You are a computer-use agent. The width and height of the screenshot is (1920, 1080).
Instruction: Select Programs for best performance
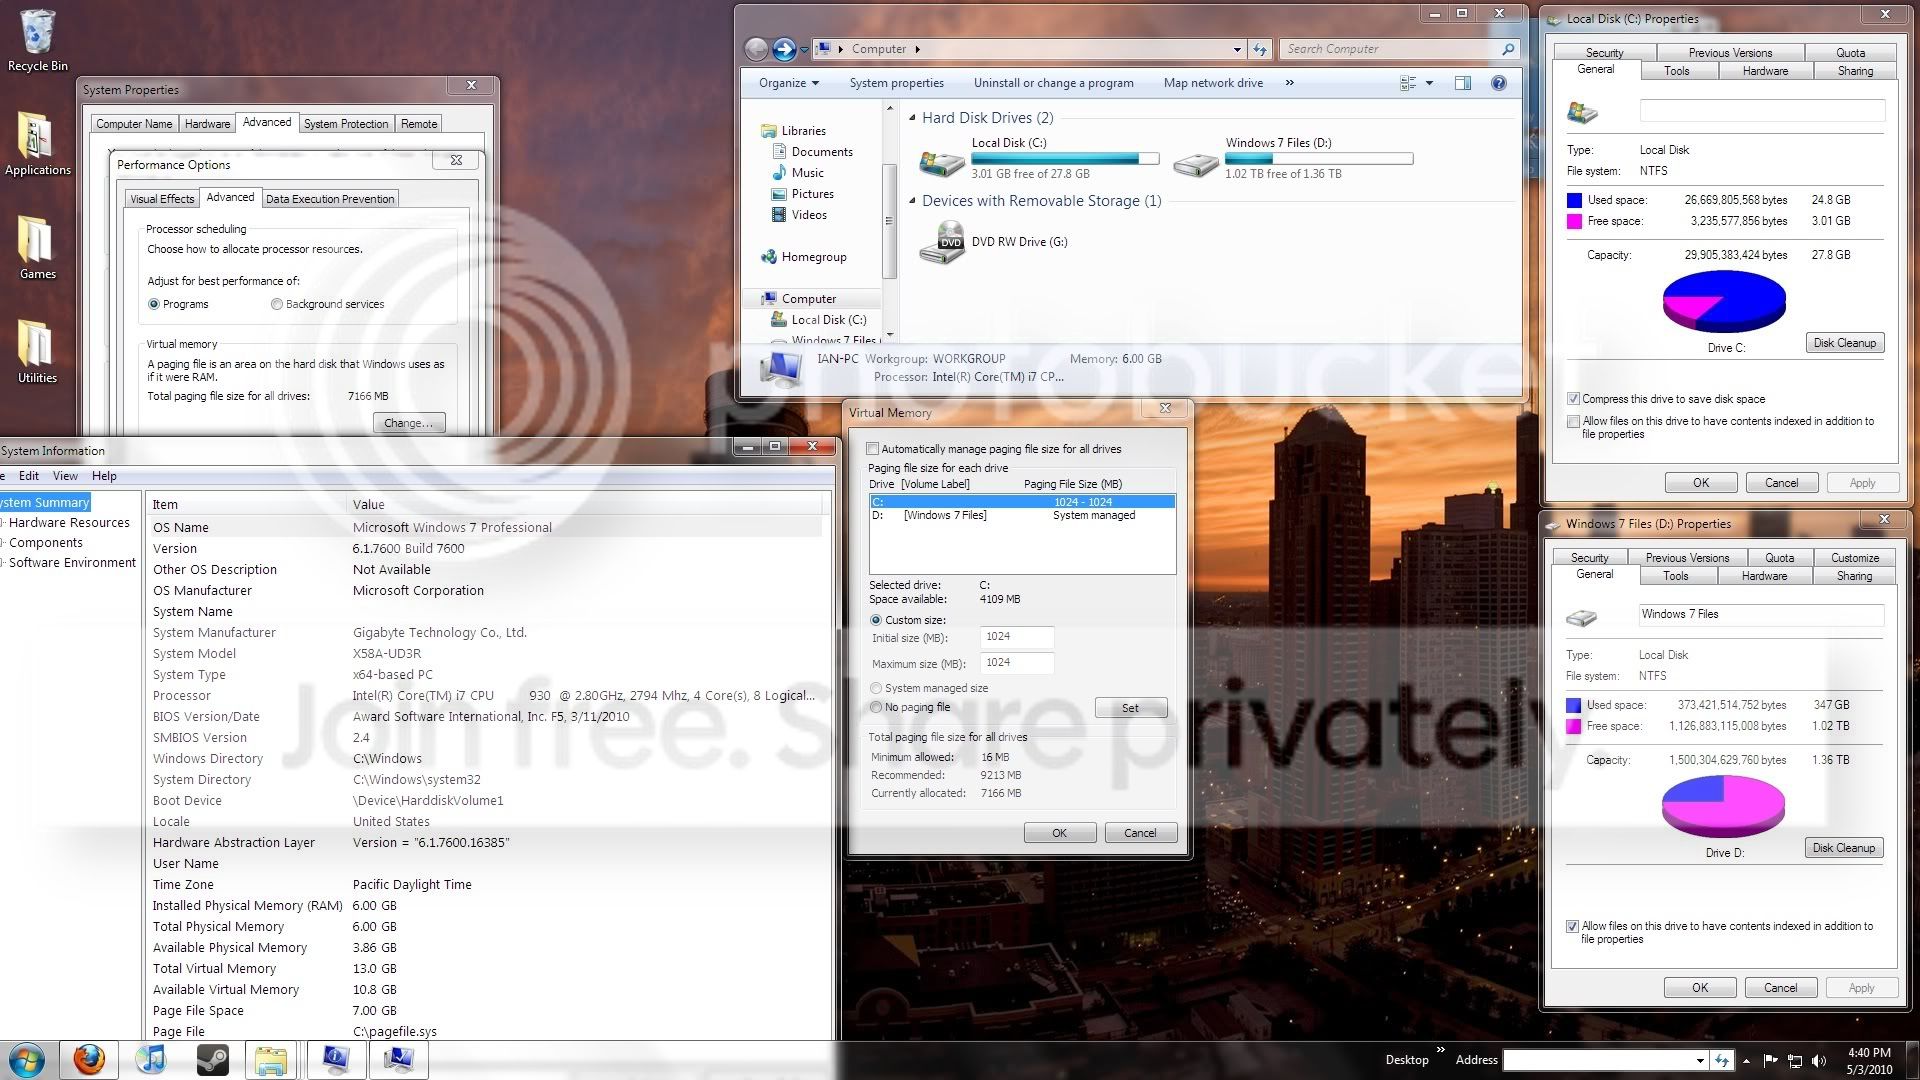click(x=154, y=304)
